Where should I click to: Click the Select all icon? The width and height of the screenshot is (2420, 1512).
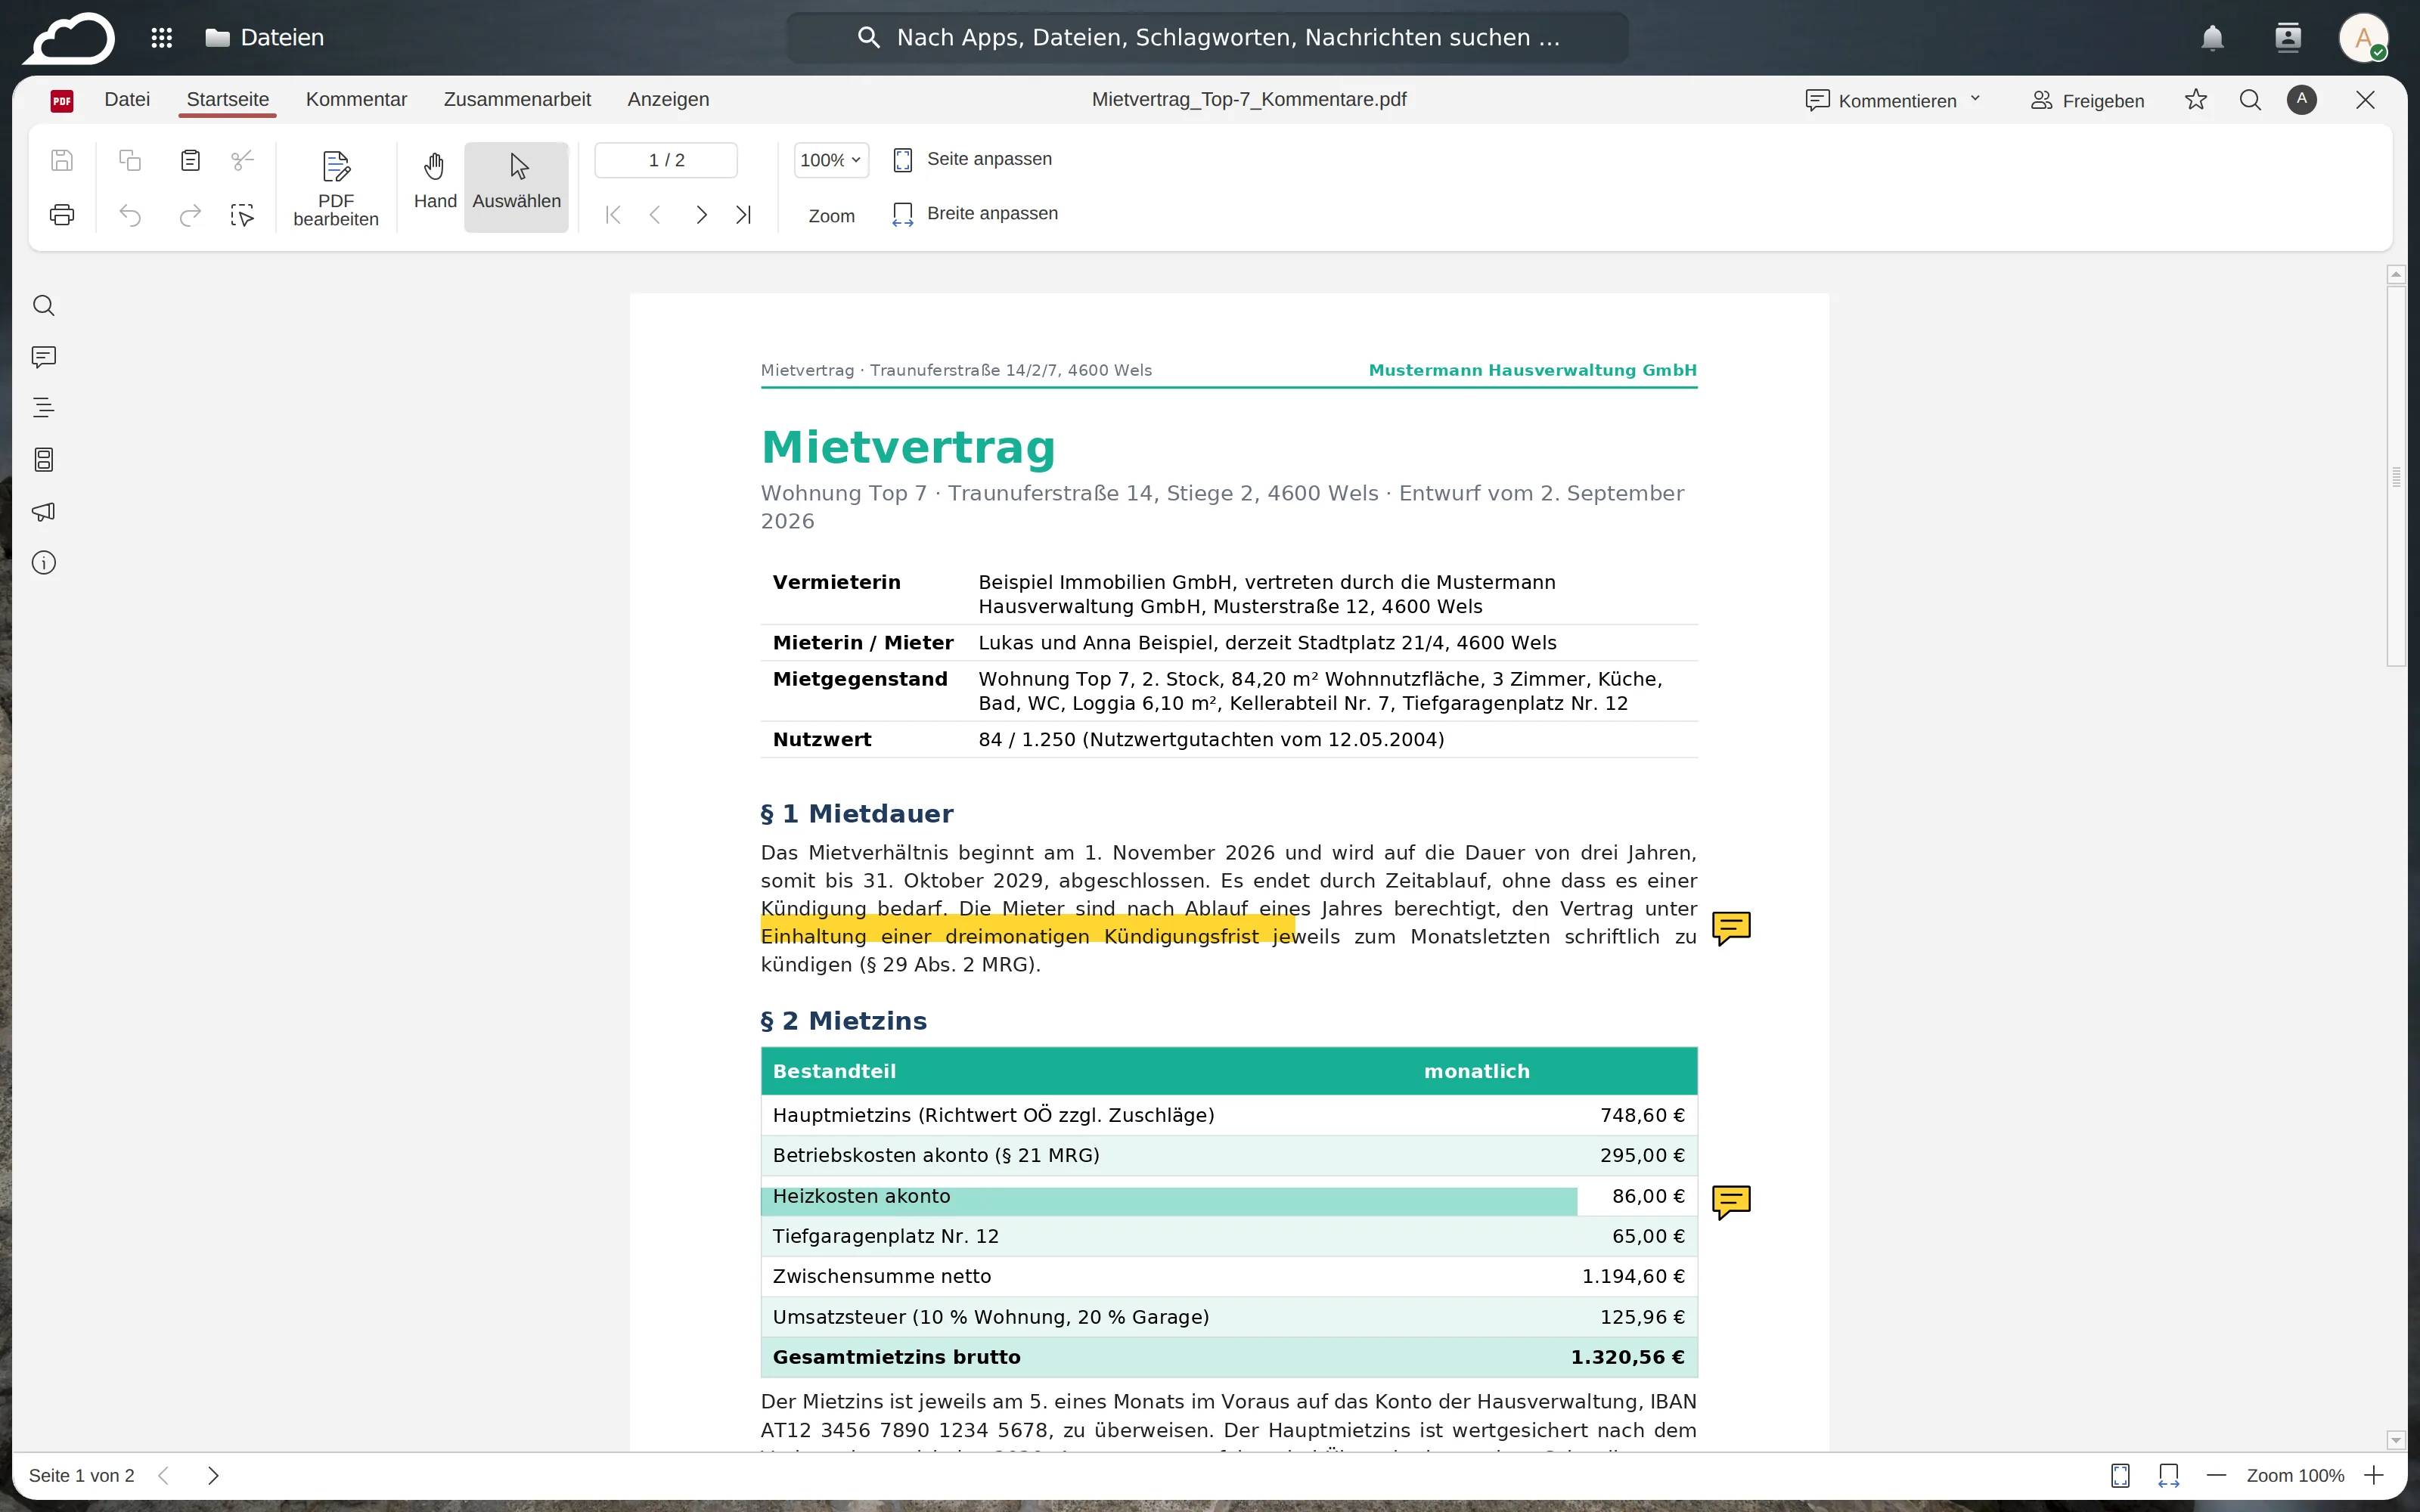point(242,214)
